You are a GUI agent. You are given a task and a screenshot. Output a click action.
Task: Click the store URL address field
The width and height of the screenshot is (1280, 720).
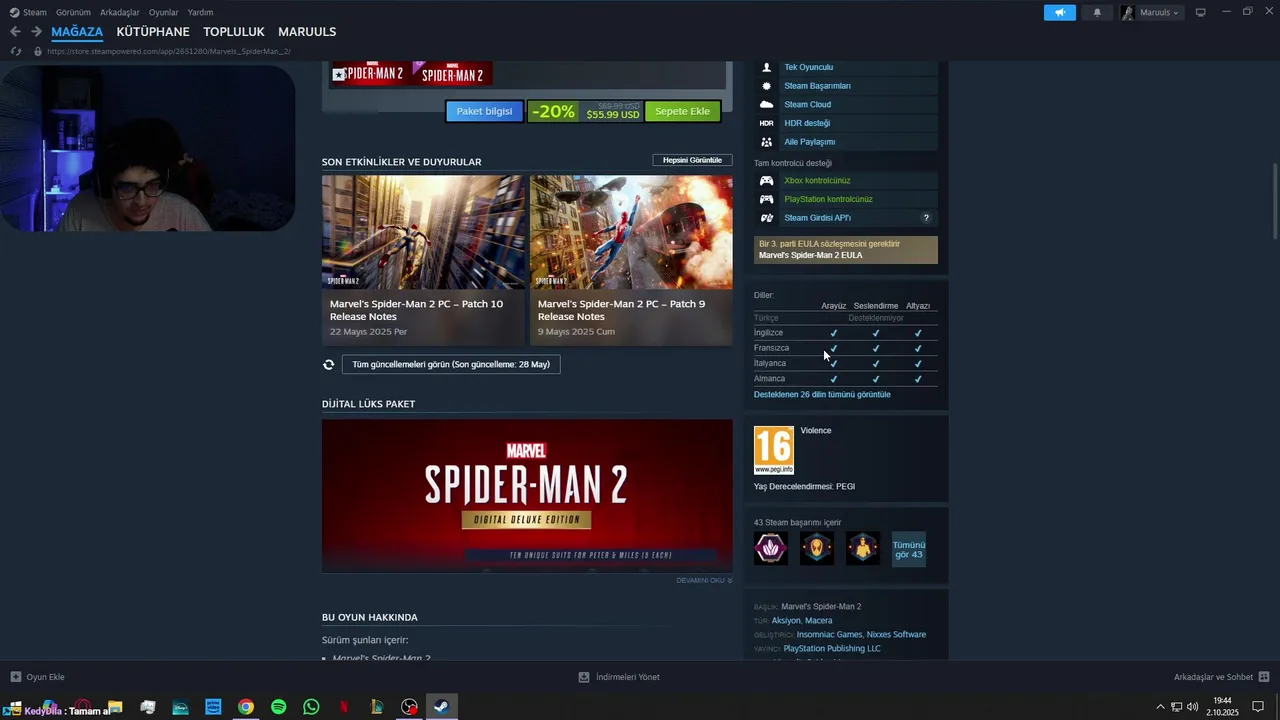click(x=168, y=51)
